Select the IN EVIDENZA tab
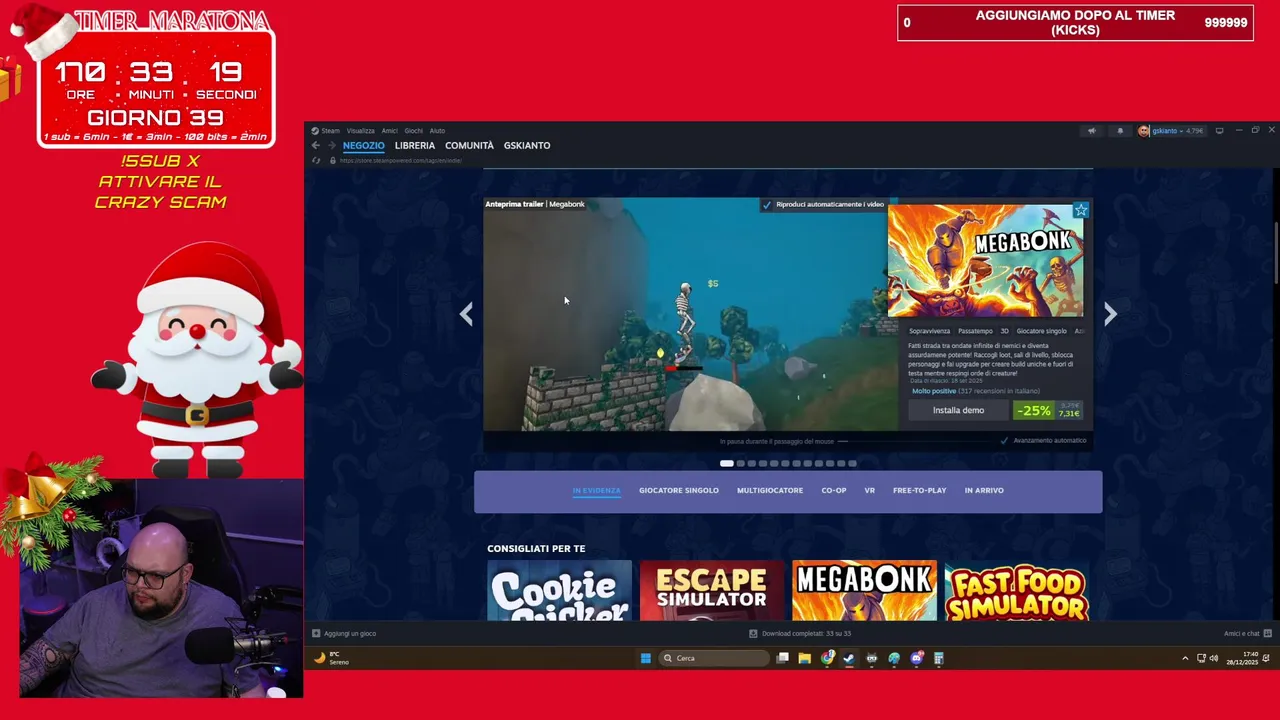This screenshot has width=1280, height=720. click(x=596, y=491)
